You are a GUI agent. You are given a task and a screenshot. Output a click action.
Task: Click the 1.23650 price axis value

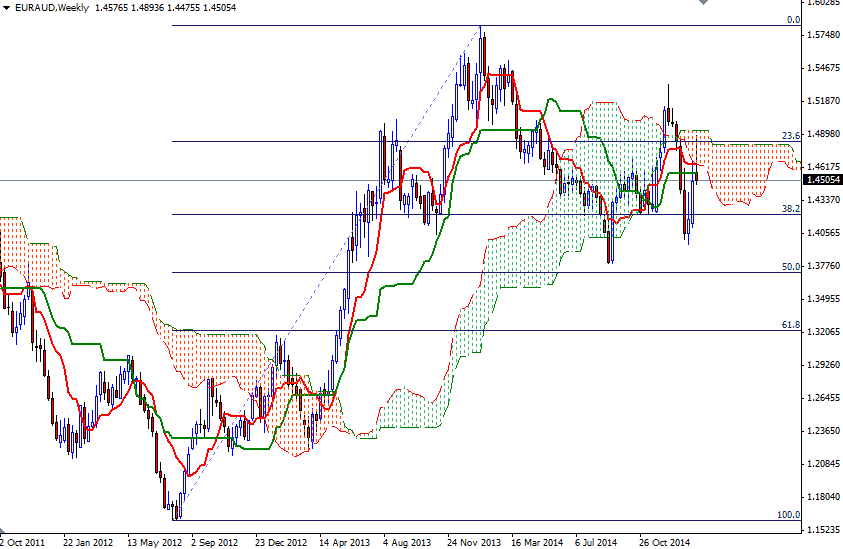[x=823, y=431]
